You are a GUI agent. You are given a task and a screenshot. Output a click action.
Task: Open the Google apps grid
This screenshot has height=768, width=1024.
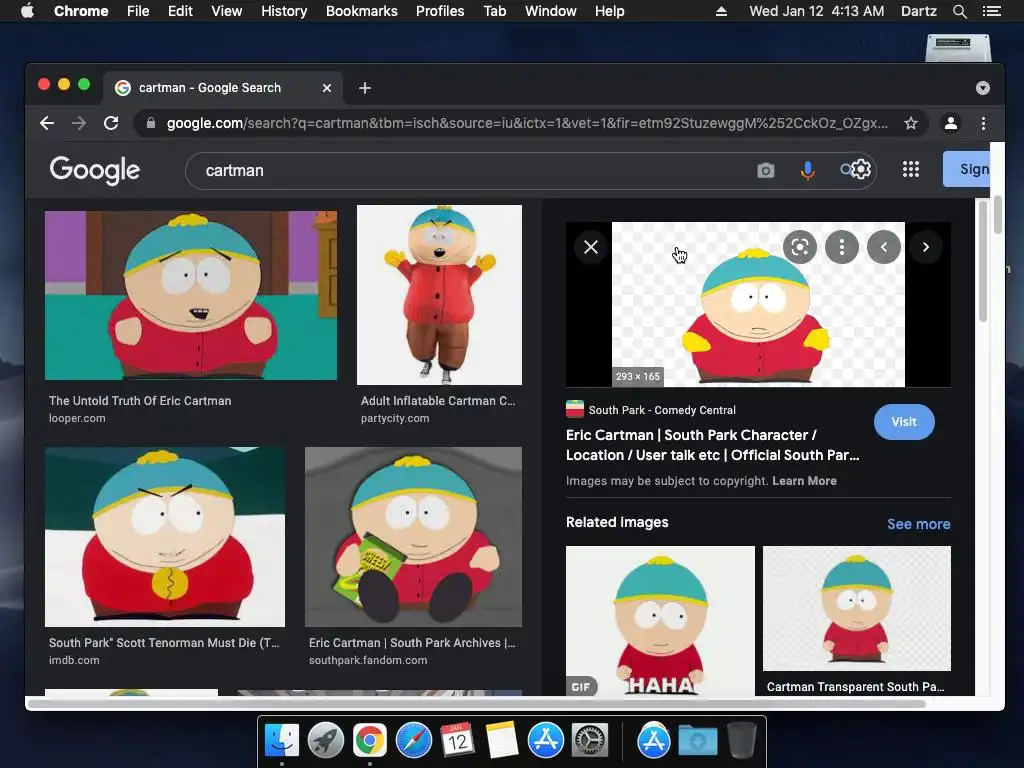(x=910, y=169)
